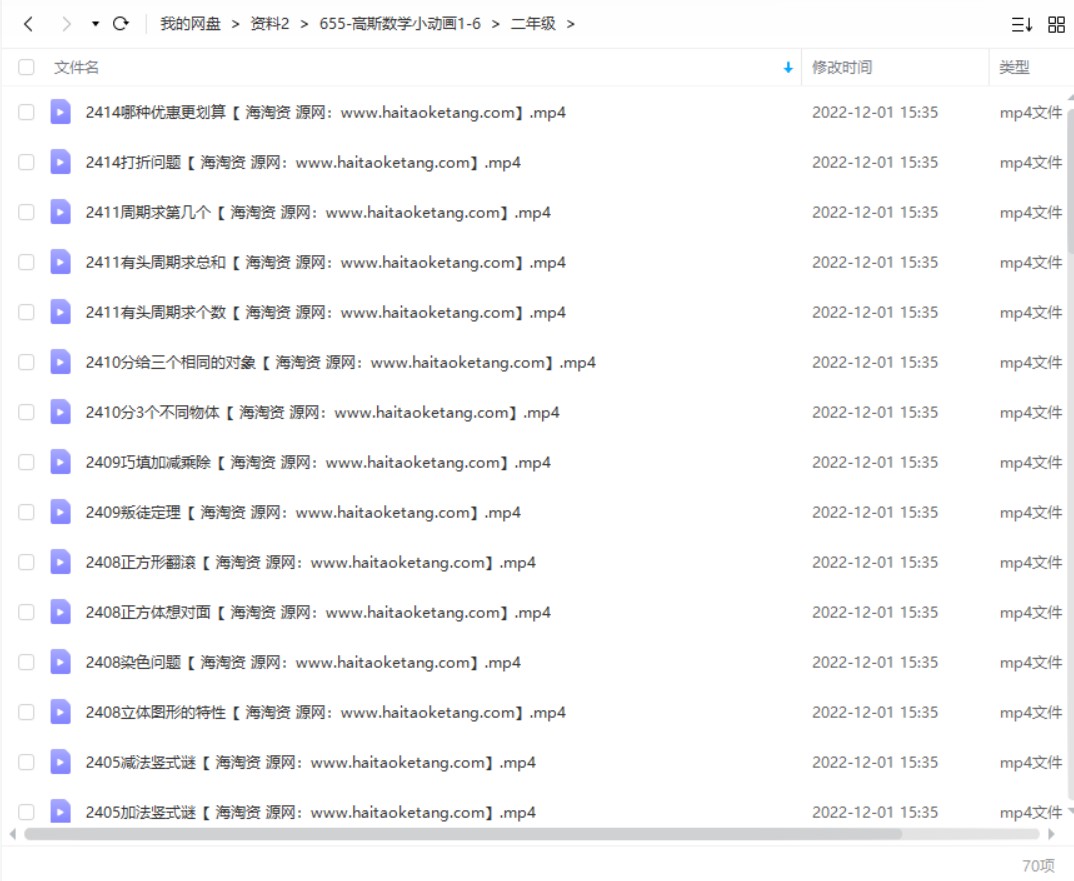1074x881 pixels.
Task: Check the box for 2414哪种优惠更划算
Action: (26, 112)
